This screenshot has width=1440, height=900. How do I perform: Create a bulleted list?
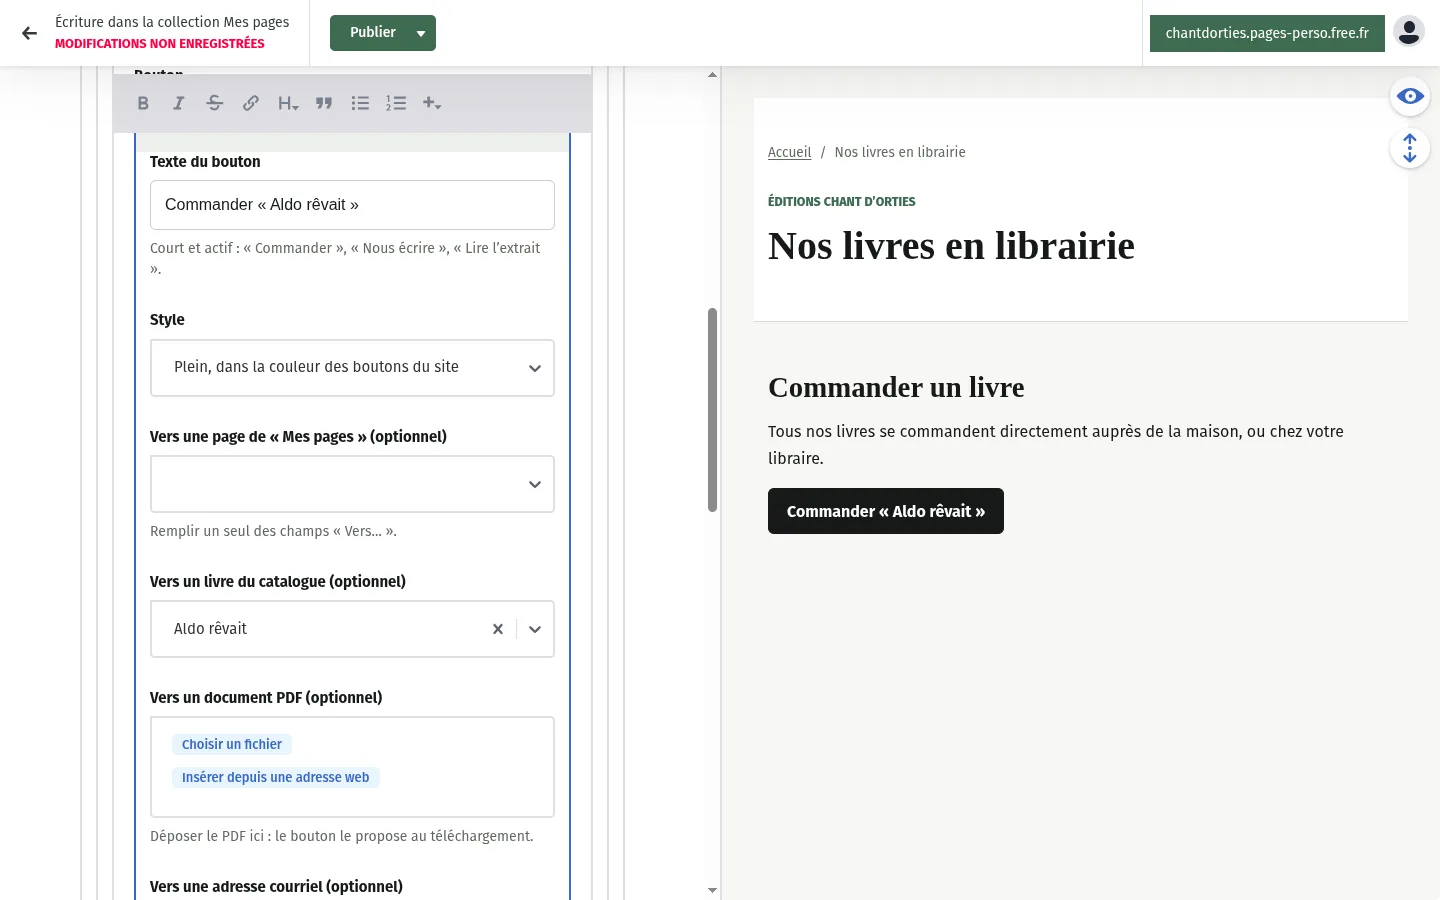click(360, 103)
